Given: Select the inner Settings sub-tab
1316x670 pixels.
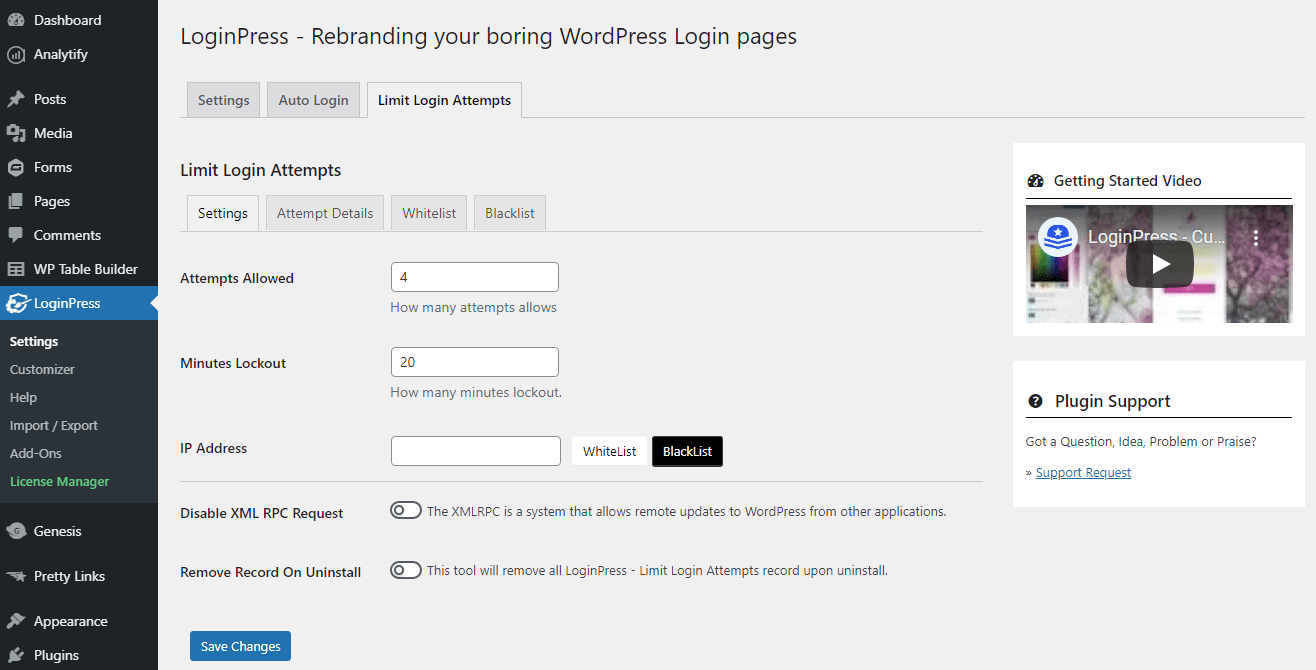Looking at the screenshot, I should point(223,213).
